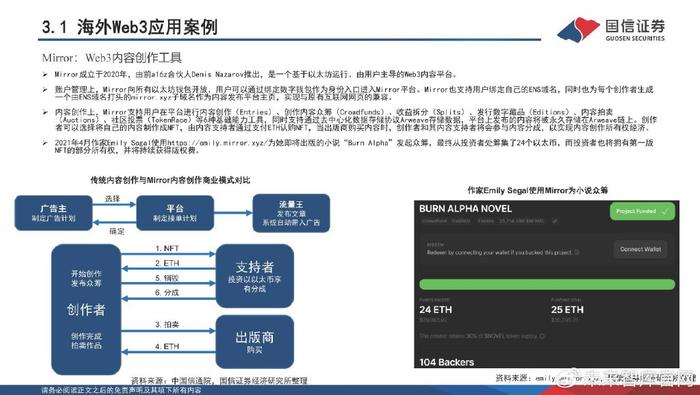This screenshot has height=395, width=700.
Task: Click the checkmark in Project Funded badge
Action: click(665, 212)
